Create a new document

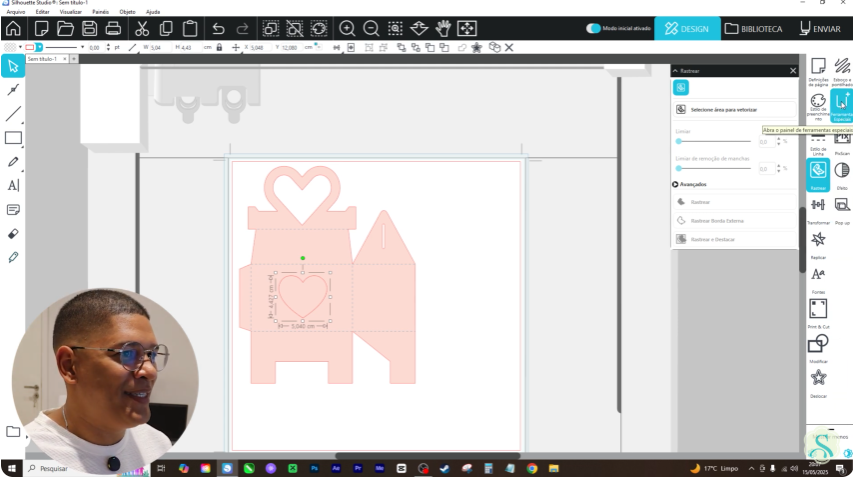[x=41, y=28]
